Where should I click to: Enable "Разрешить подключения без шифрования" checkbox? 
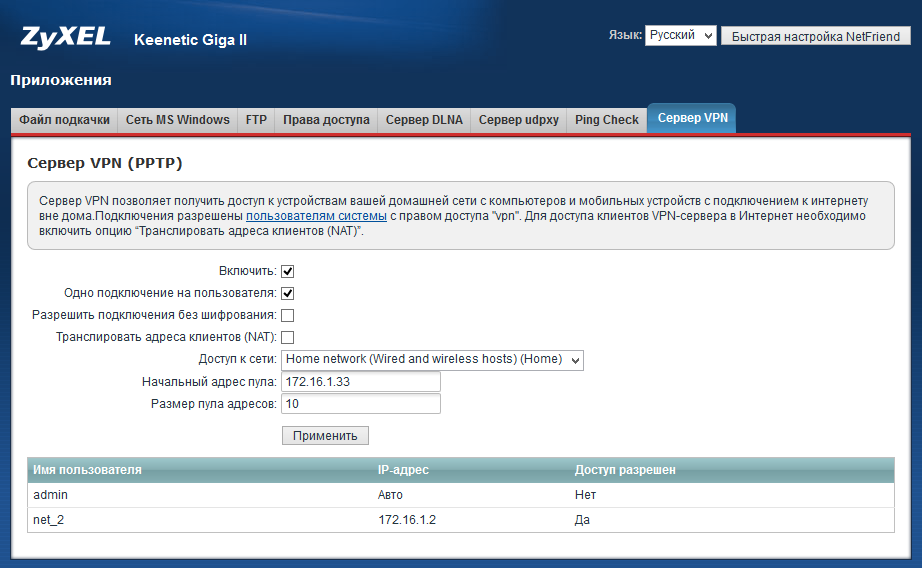(x=287, y=315)
